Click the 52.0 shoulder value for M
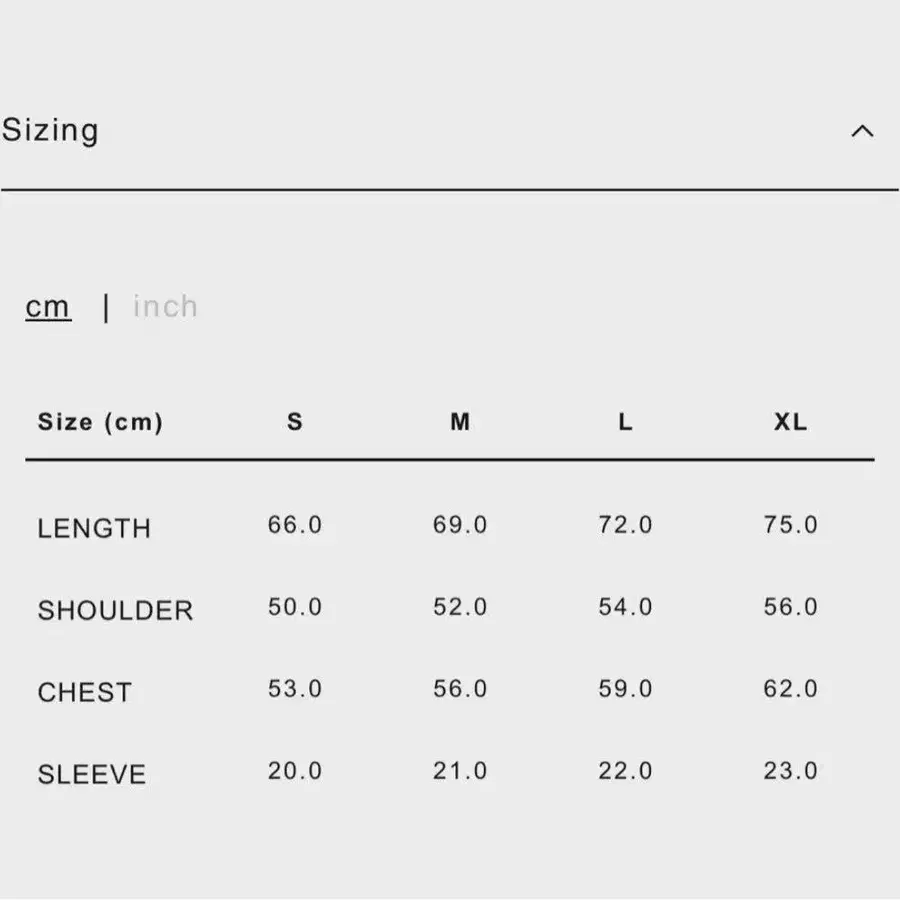 click(x=460, y=607)
